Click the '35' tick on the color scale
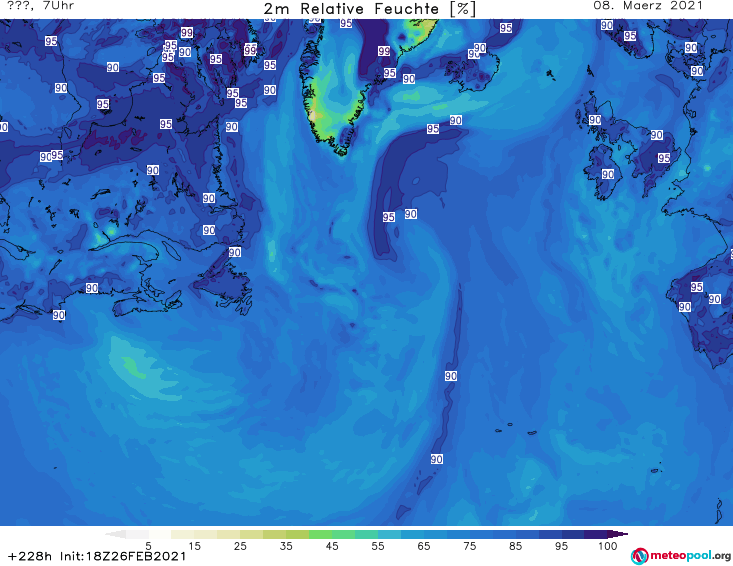This screenshot has height=566, width=733. [286, 546]
